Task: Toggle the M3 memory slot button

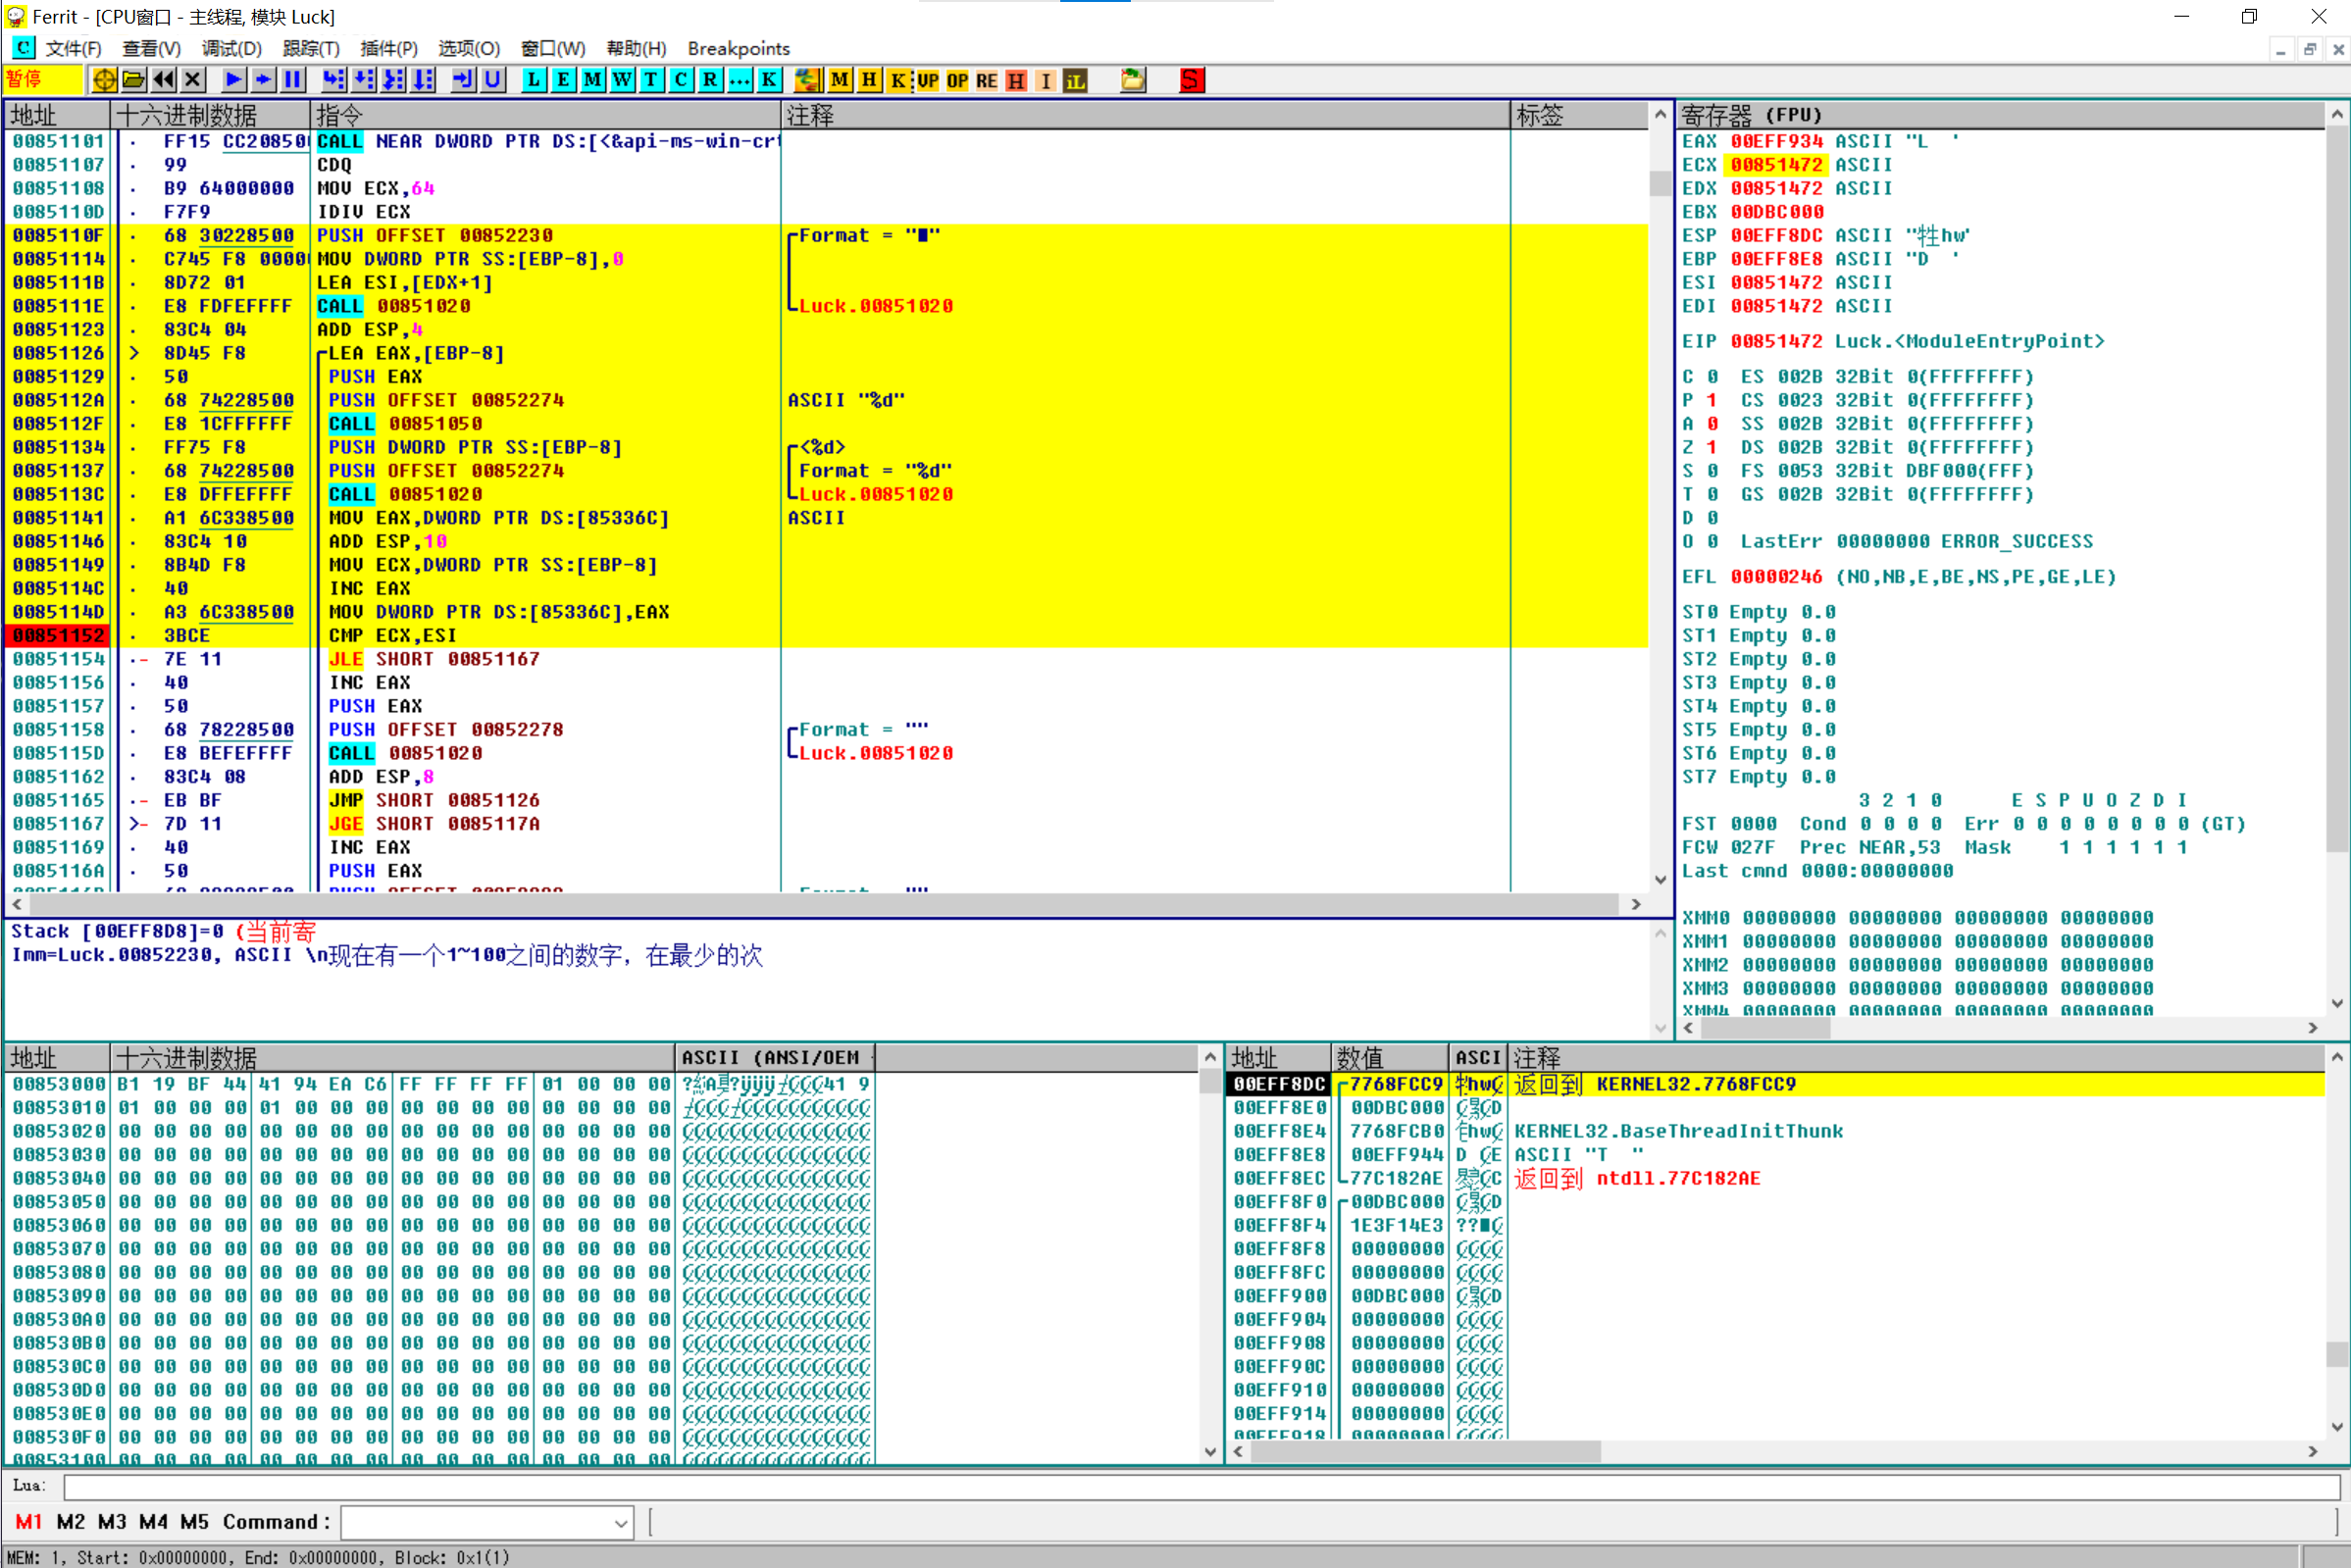Action: 112,1521
